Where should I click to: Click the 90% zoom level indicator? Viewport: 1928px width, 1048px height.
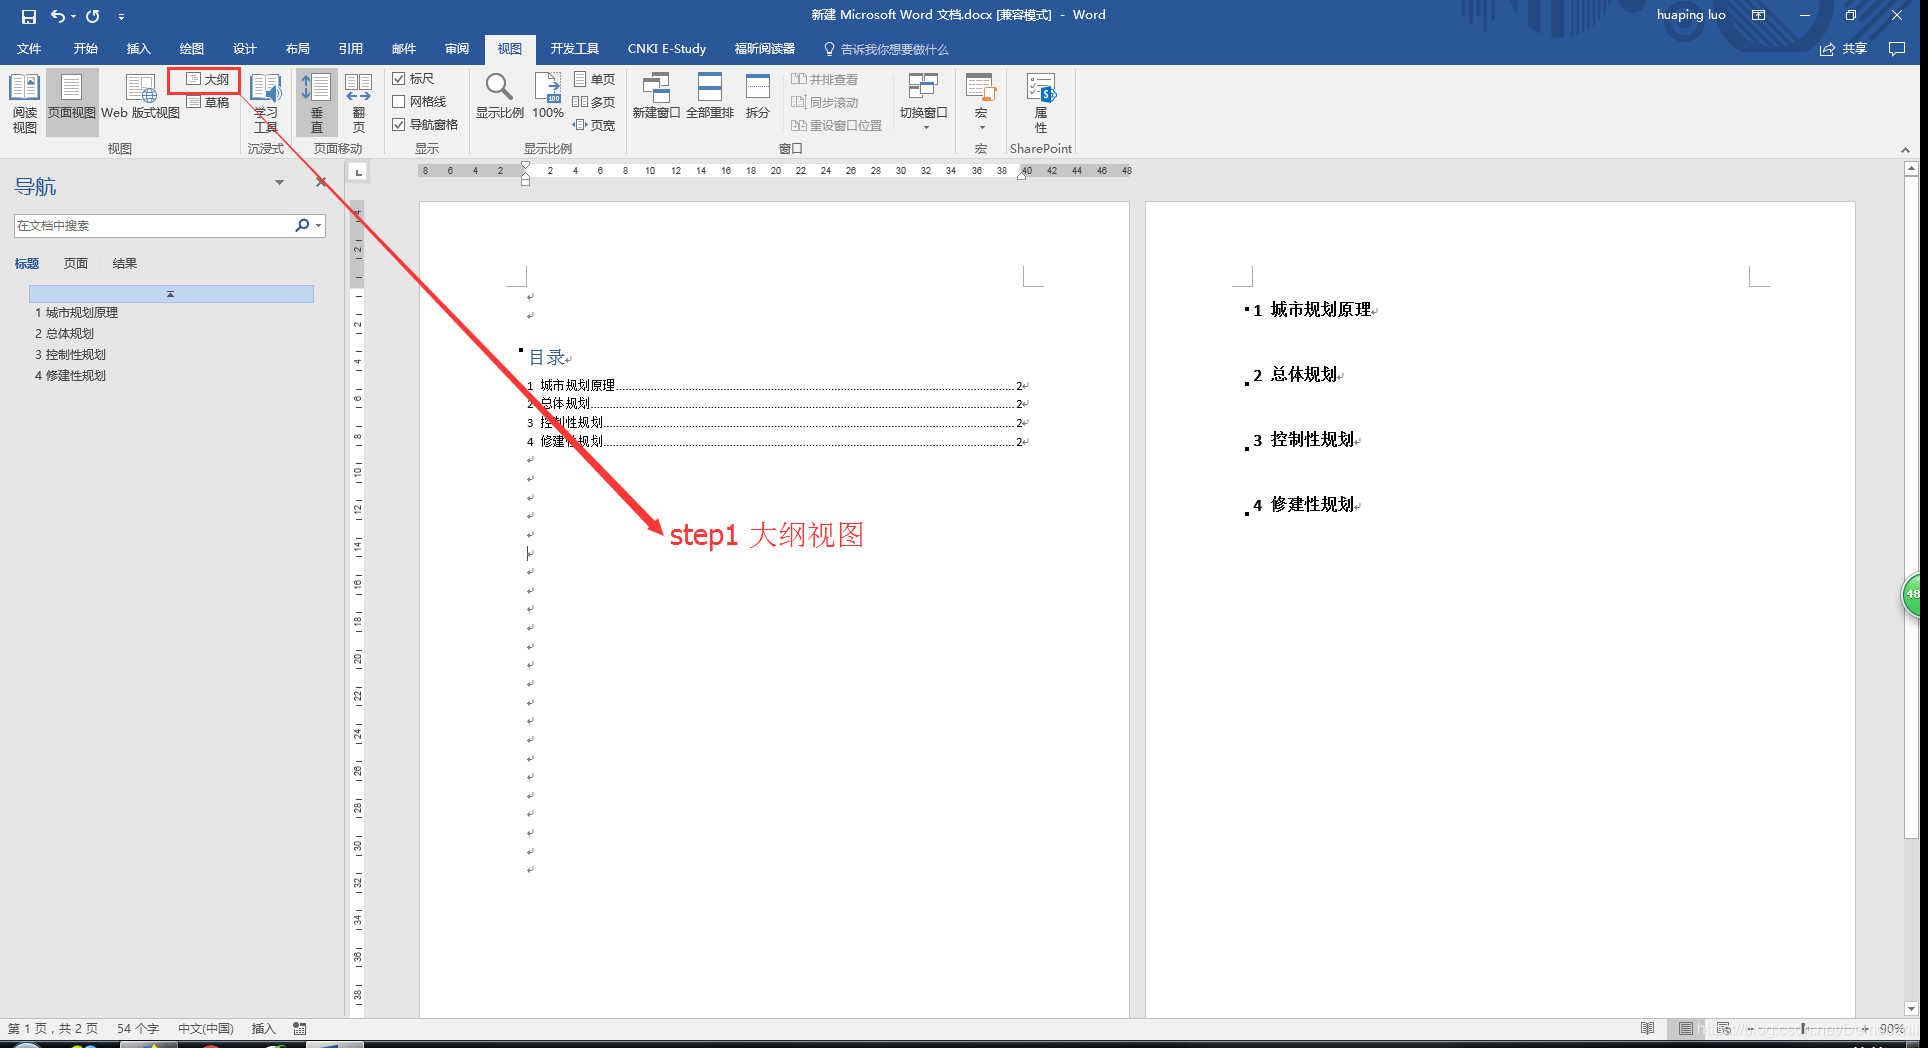click(1892, 1028)
